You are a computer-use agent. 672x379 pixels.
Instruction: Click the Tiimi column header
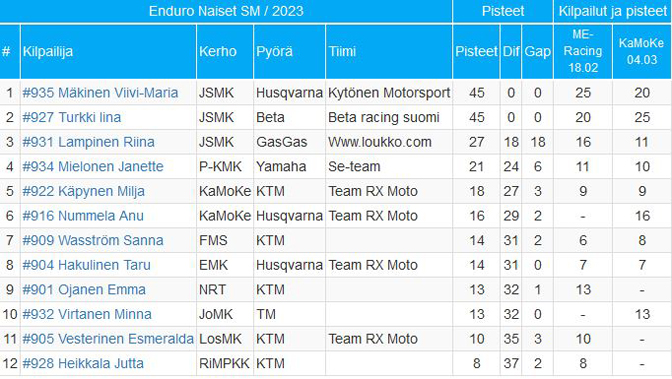pyautogui.click(x=342, y=51)
